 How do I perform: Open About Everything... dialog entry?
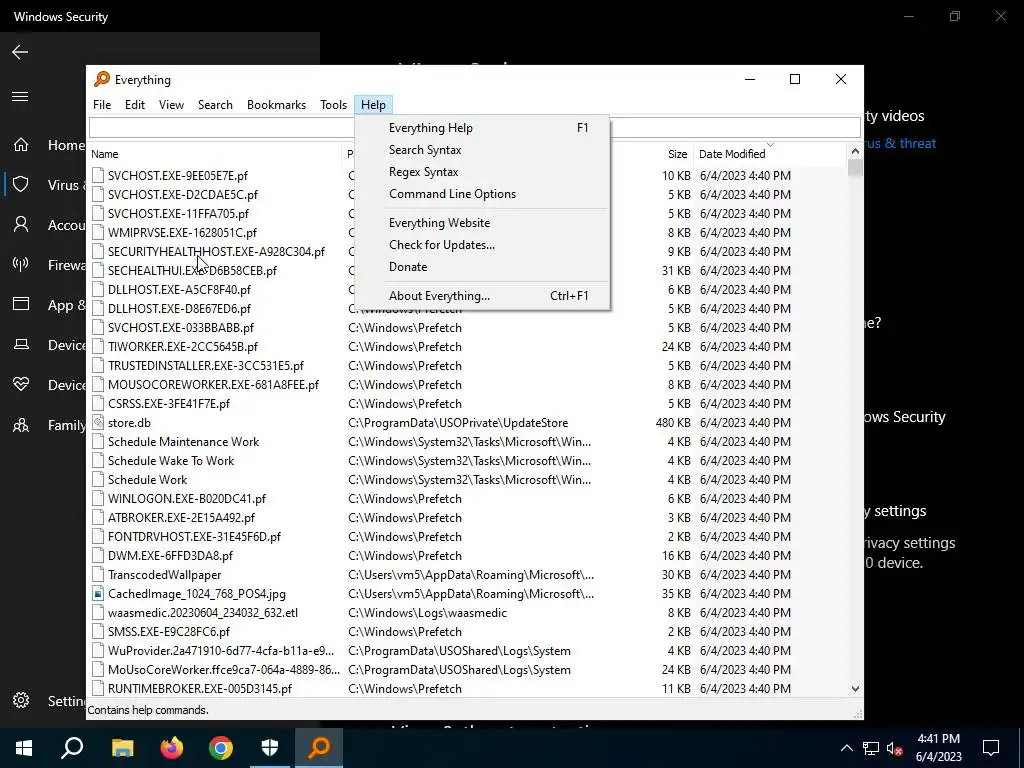pyautogui.click(x=483, y=296)
